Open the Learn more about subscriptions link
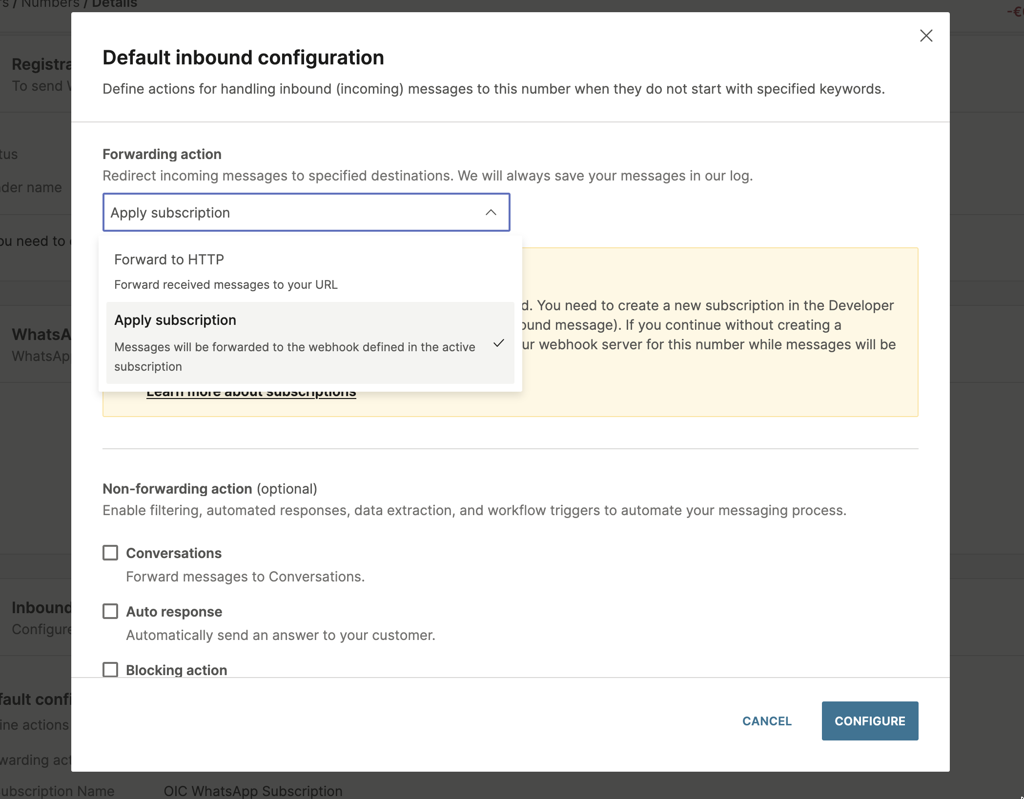This screenshot has width=1024, height=799. coord(251,392)
